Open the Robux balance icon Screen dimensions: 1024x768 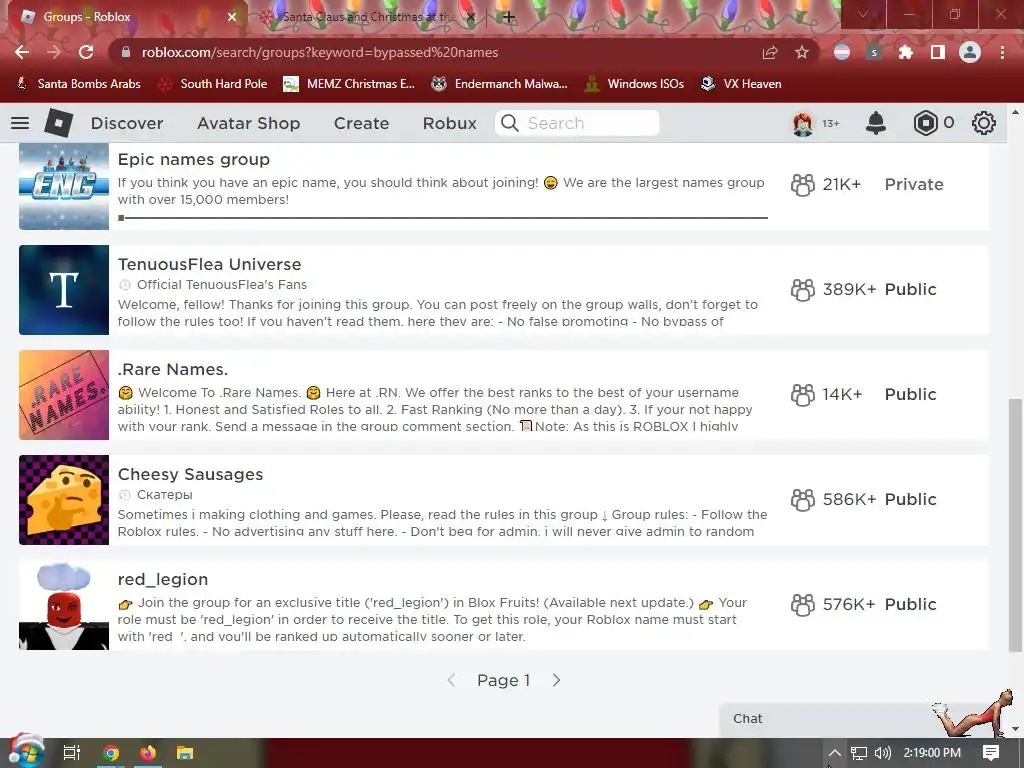click(x=925, y=123)
